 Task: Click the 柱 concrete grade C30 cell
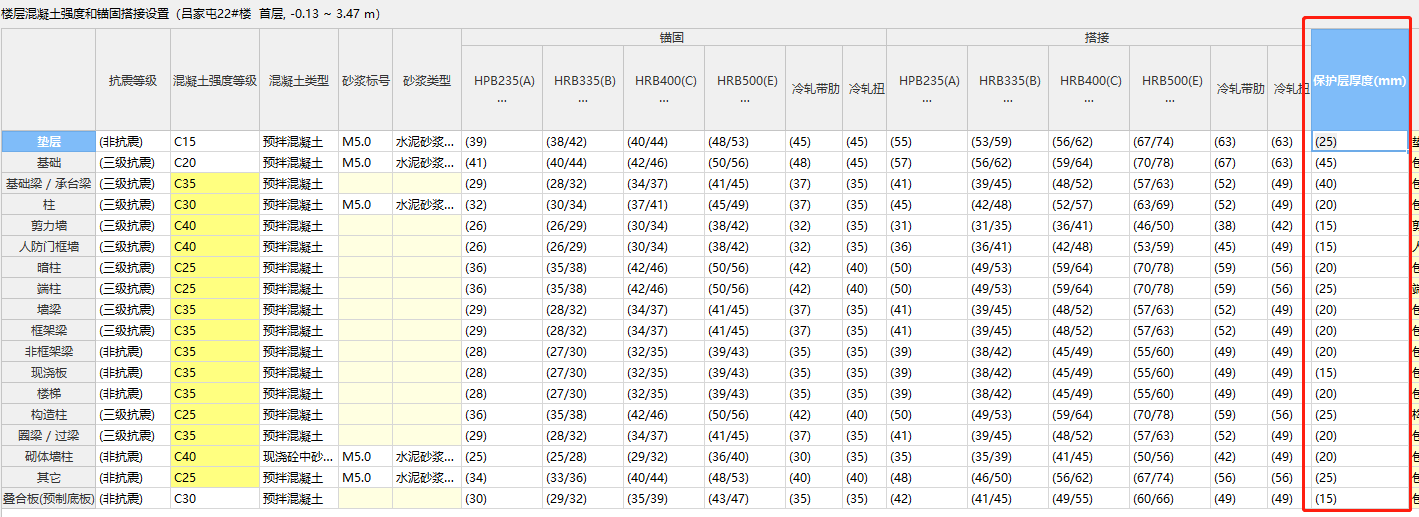215,204
